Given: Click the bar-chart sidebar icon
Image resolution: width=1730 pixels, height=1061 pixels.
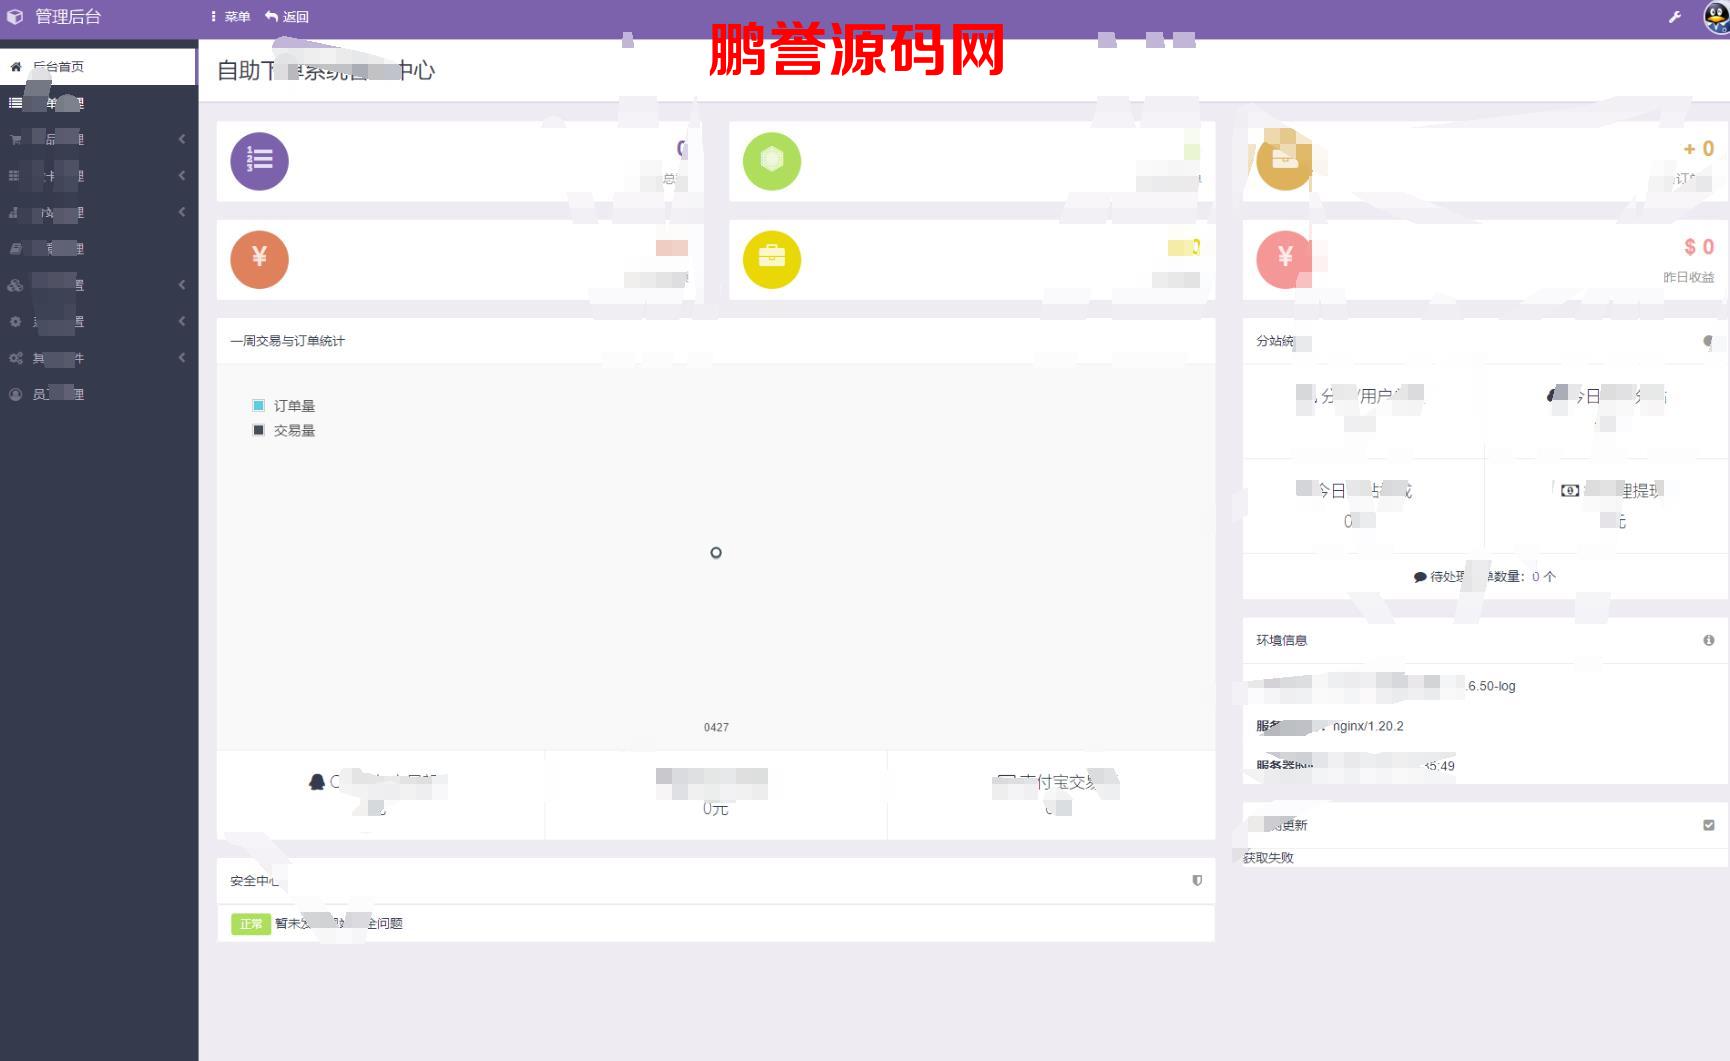Looking at the screenshot, I should pos(14,212).
